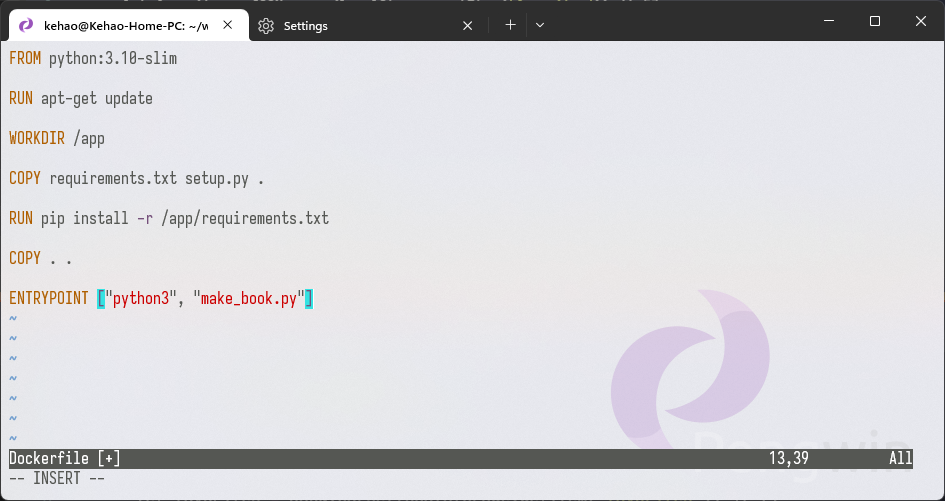The image size is (945, 501).
Task: Click 'requirements.txt' in the first COPY line
Action: (113, 178)
